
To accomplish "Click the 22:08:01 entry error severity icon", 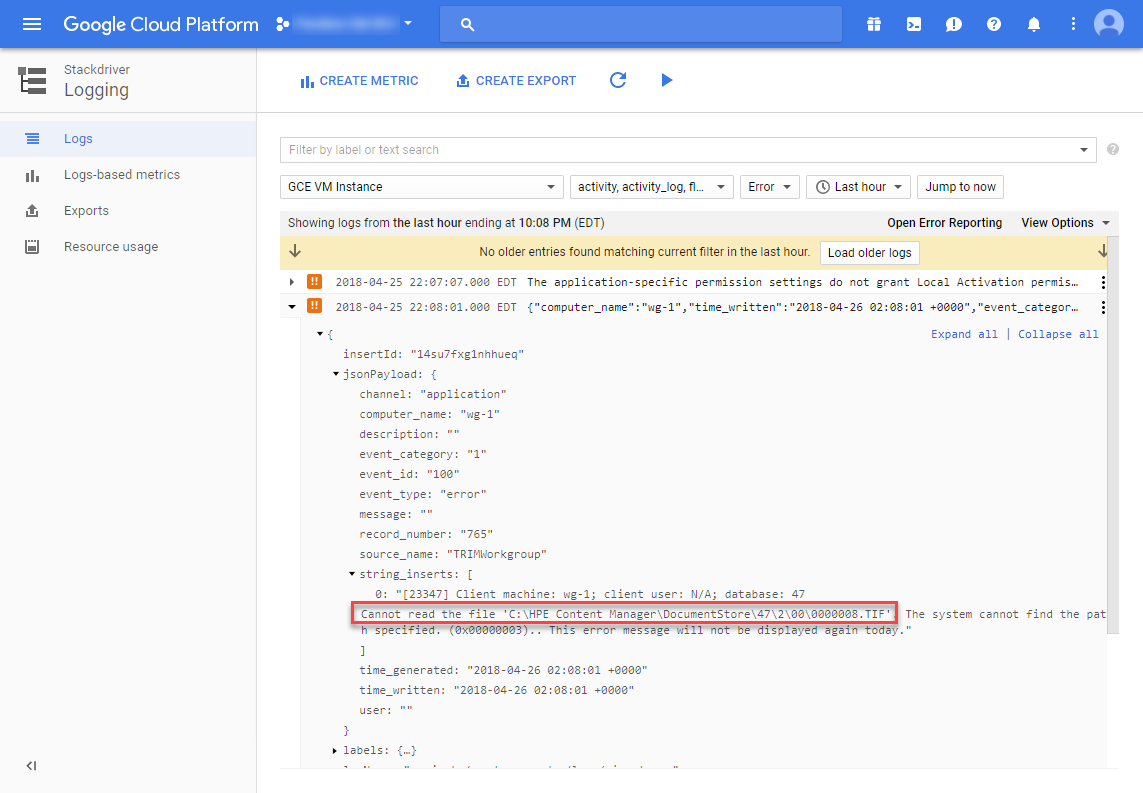I will point(315,306).
